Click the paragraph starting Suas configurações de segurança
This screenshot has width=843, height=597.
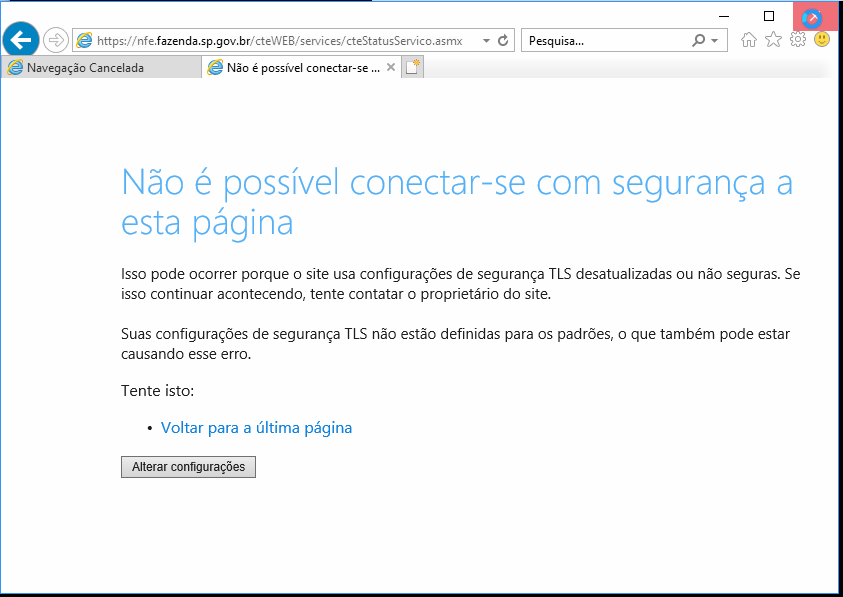tap(455, 344)
